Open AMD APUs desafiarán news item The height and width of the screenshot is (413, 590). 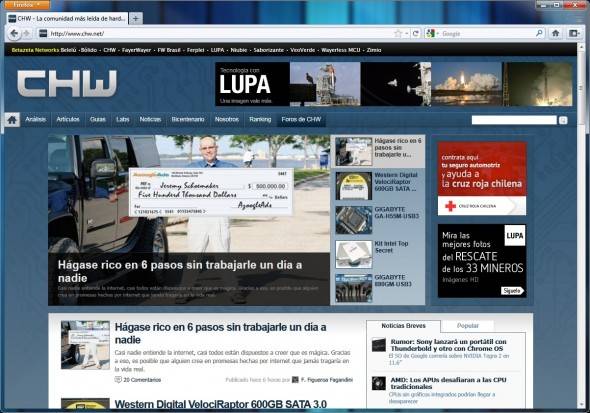pyautogui.click(x=449, y=383)
